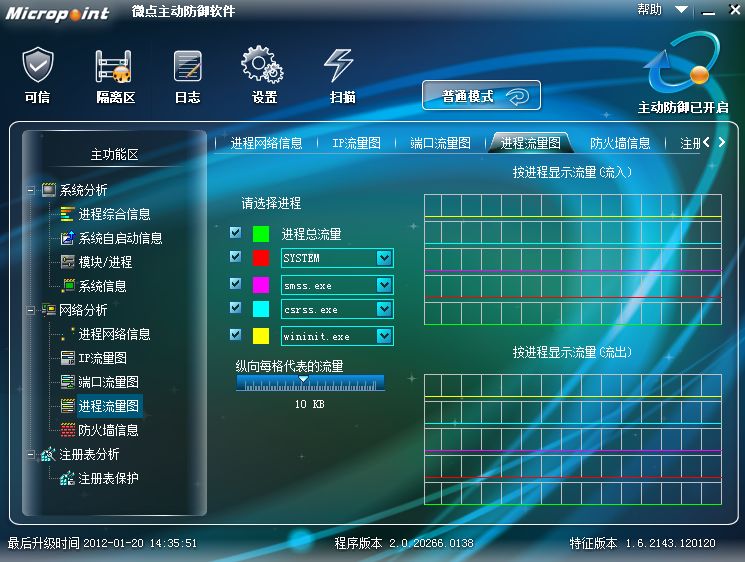Click the yellow wininit.exe color swatch

pyautogui.click(x=260, y=336)
